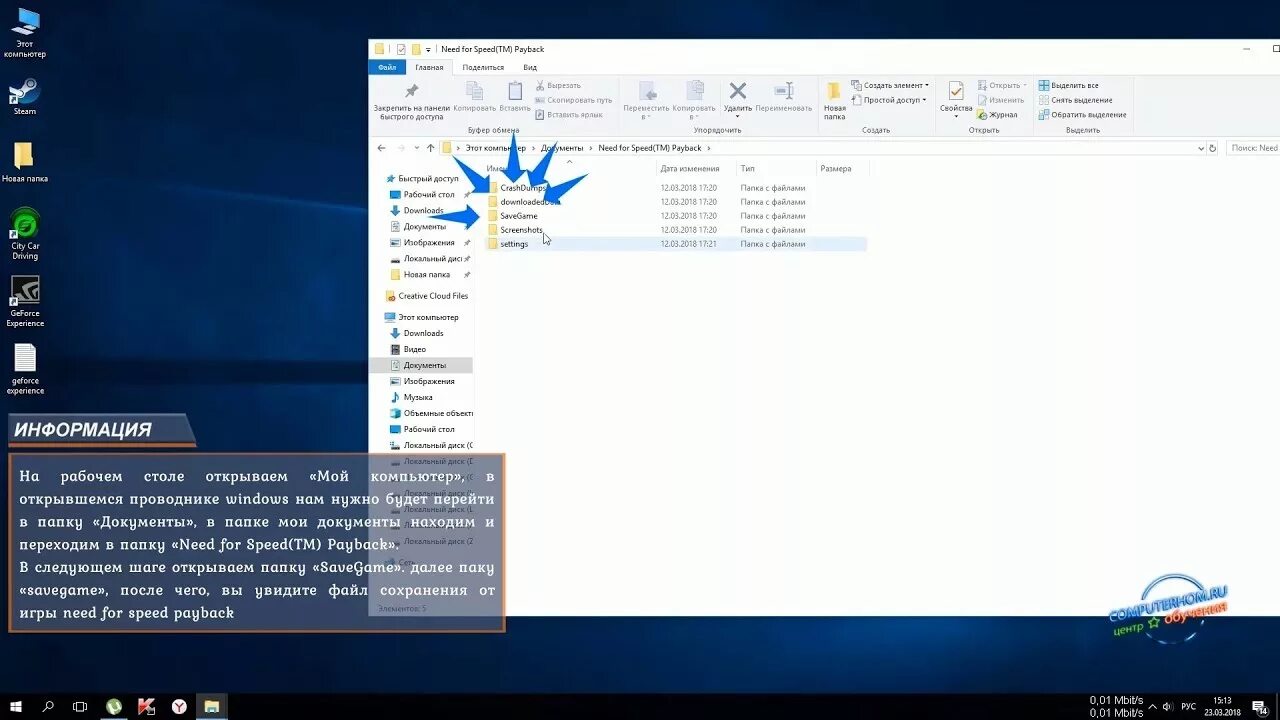Viewport: 1280px width, 720px height.
Task: Switch to Поделиться ribbon tab
Action: click(483, 67)
